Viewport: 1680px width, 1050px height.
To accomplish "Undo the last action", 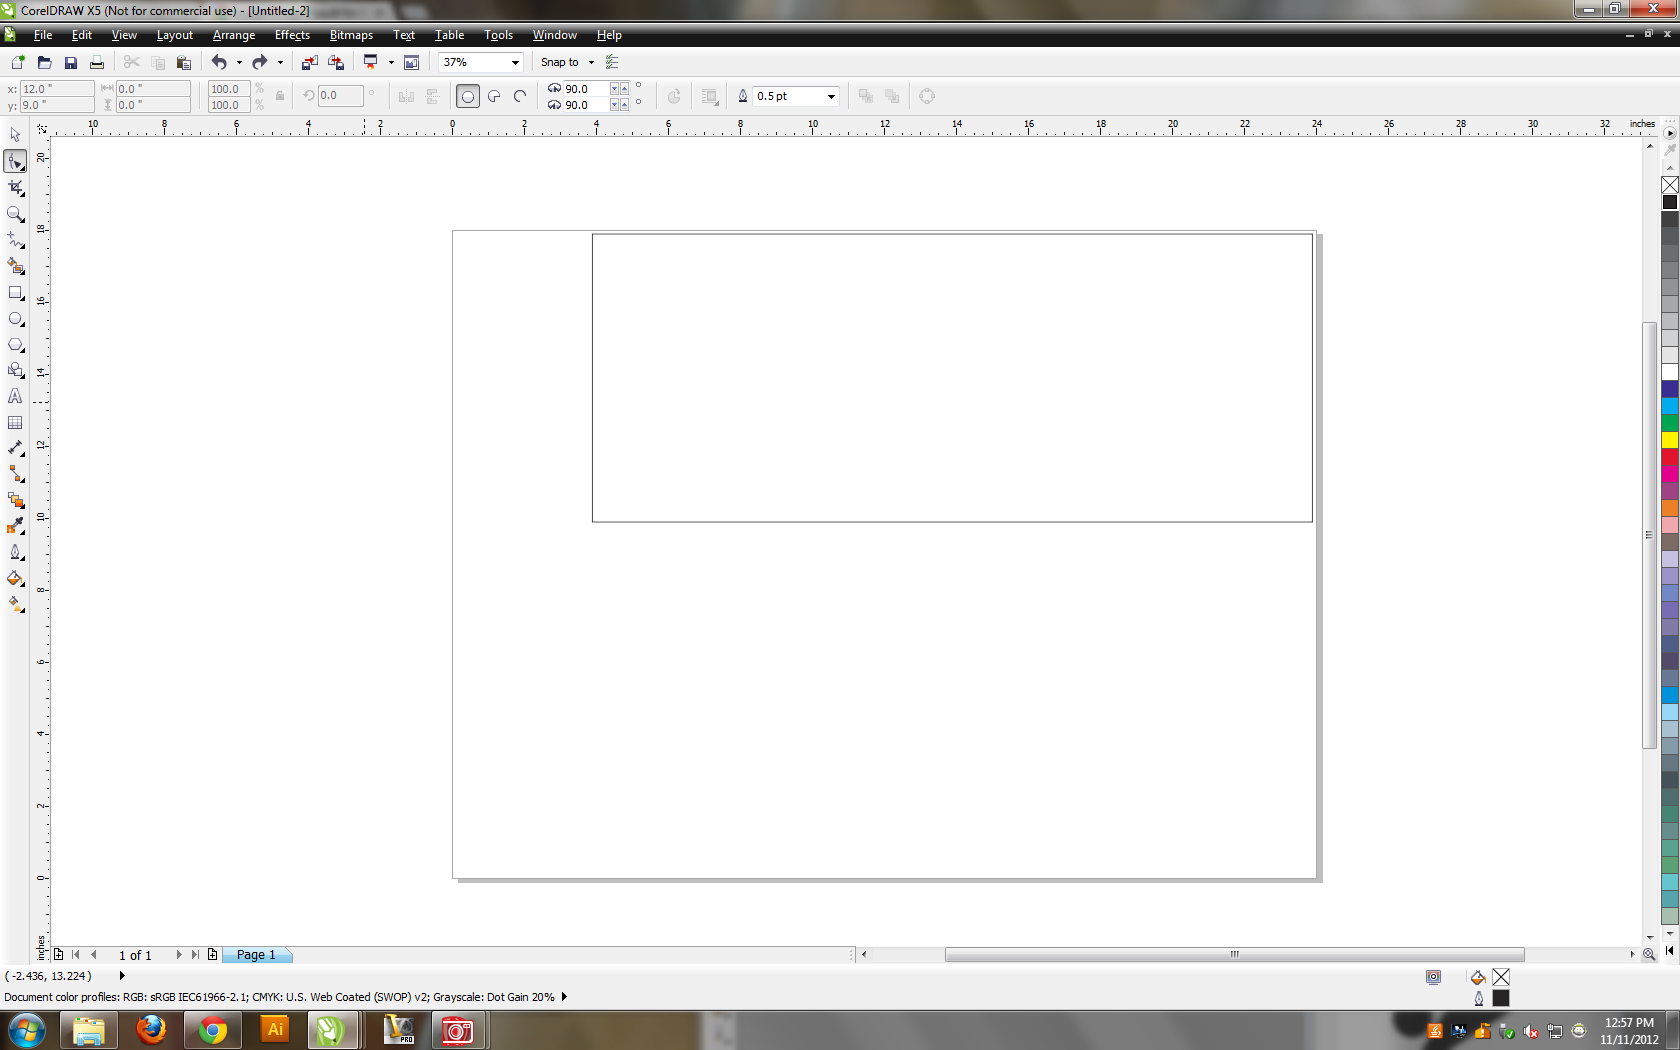I will click(x=219, y=62).
